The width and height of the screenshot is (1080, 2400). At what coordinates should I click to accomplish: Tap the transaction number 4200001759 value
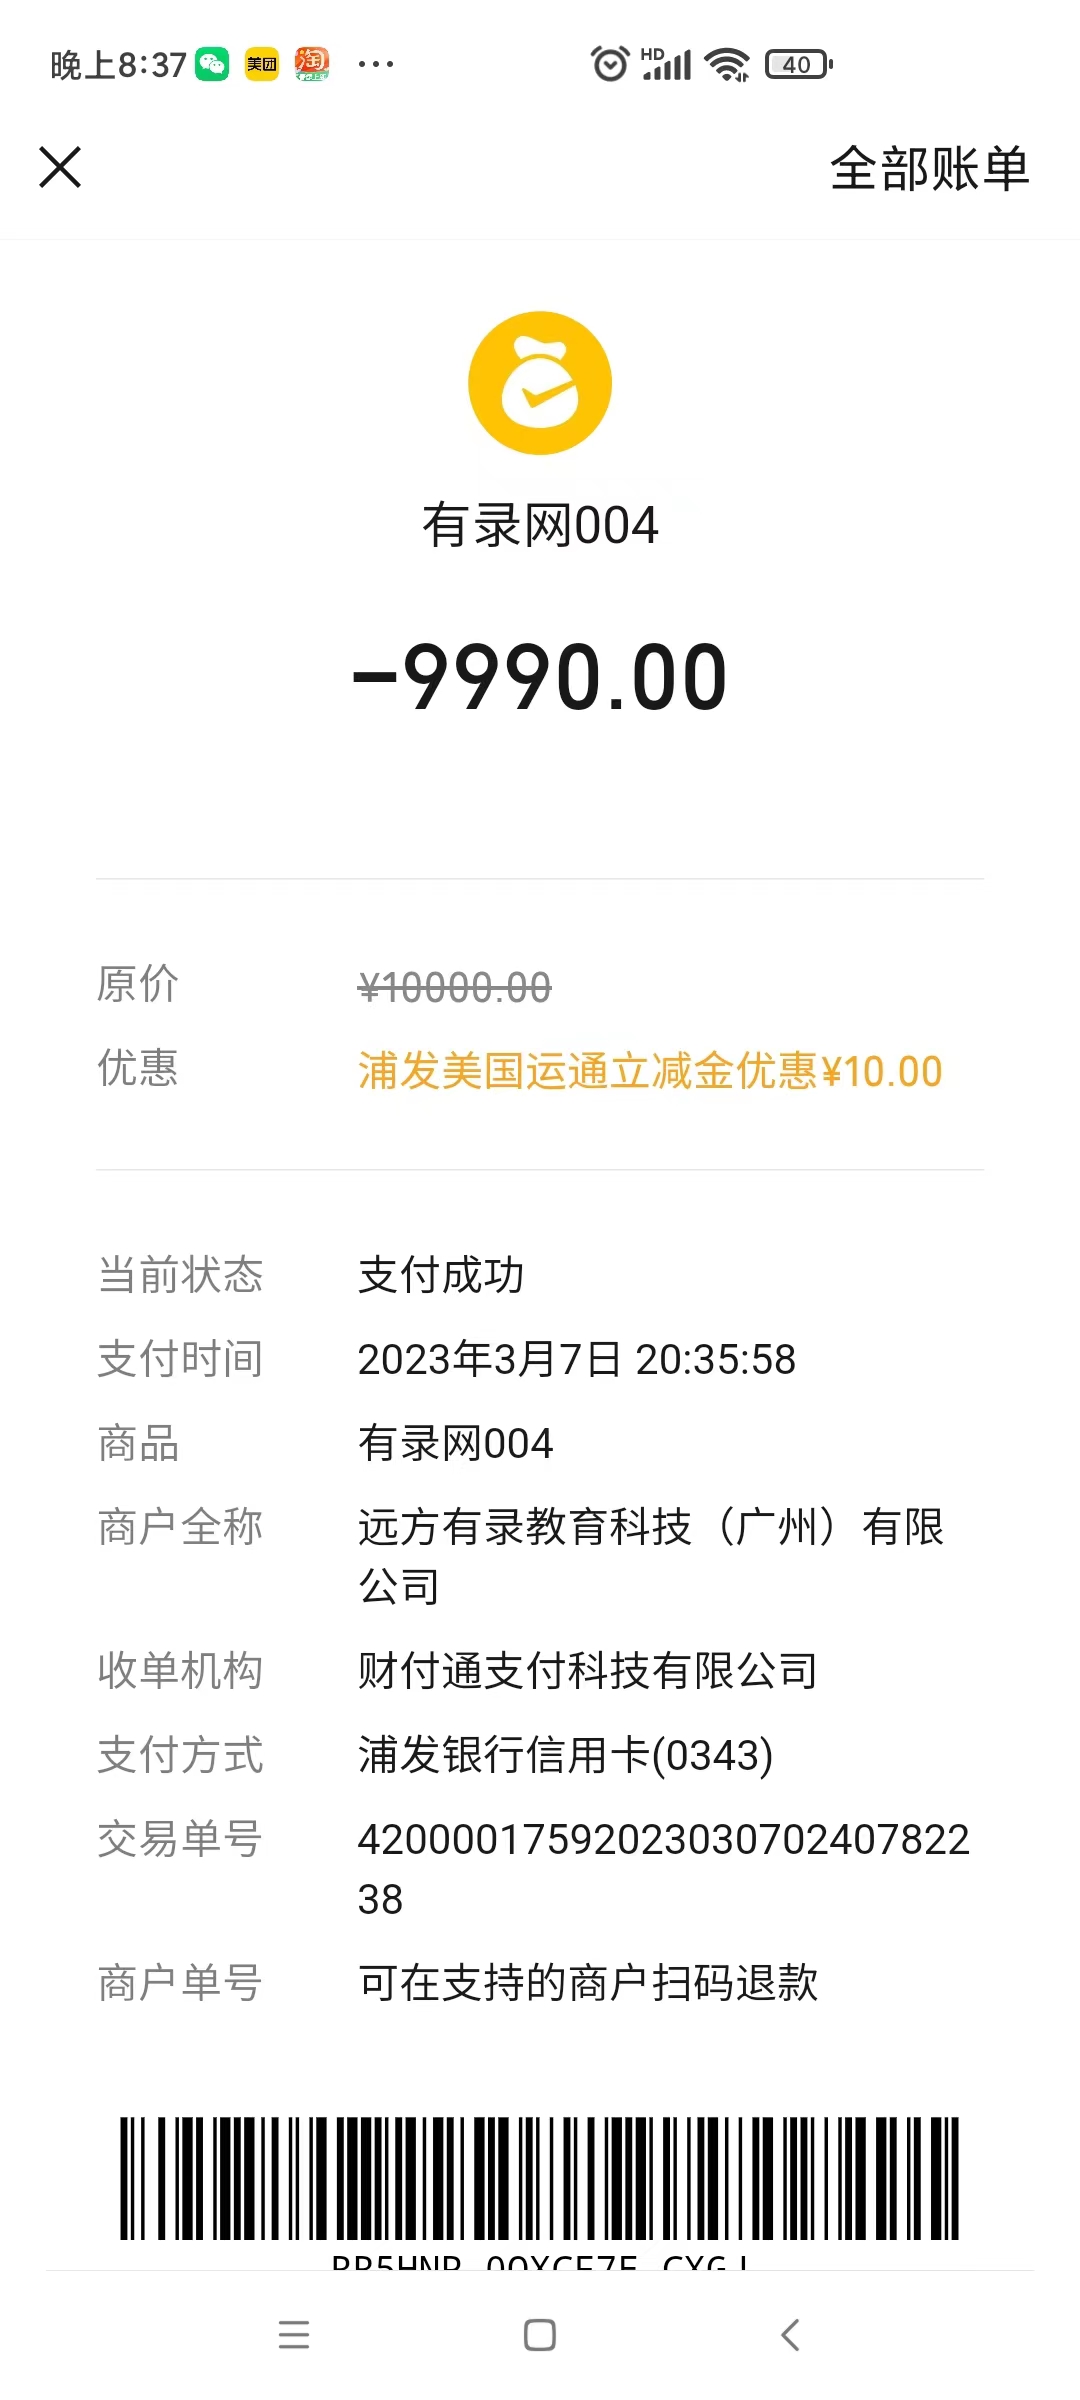point(663,1840)
